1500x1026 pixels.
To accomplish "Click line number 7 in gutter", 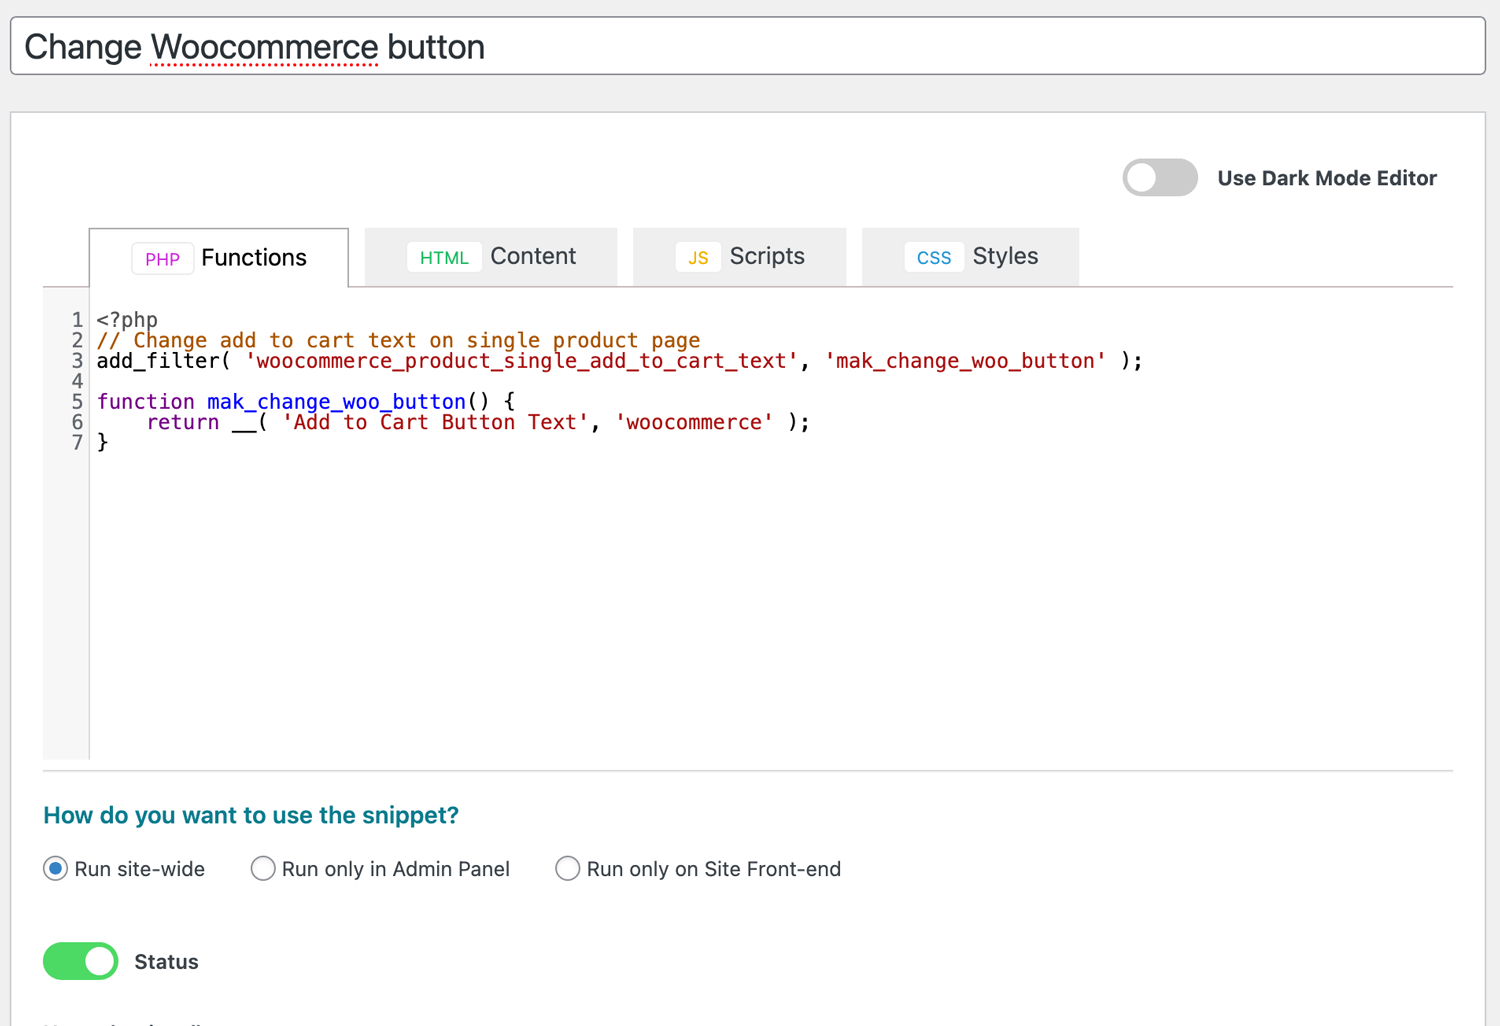I will tap(77, 442).
